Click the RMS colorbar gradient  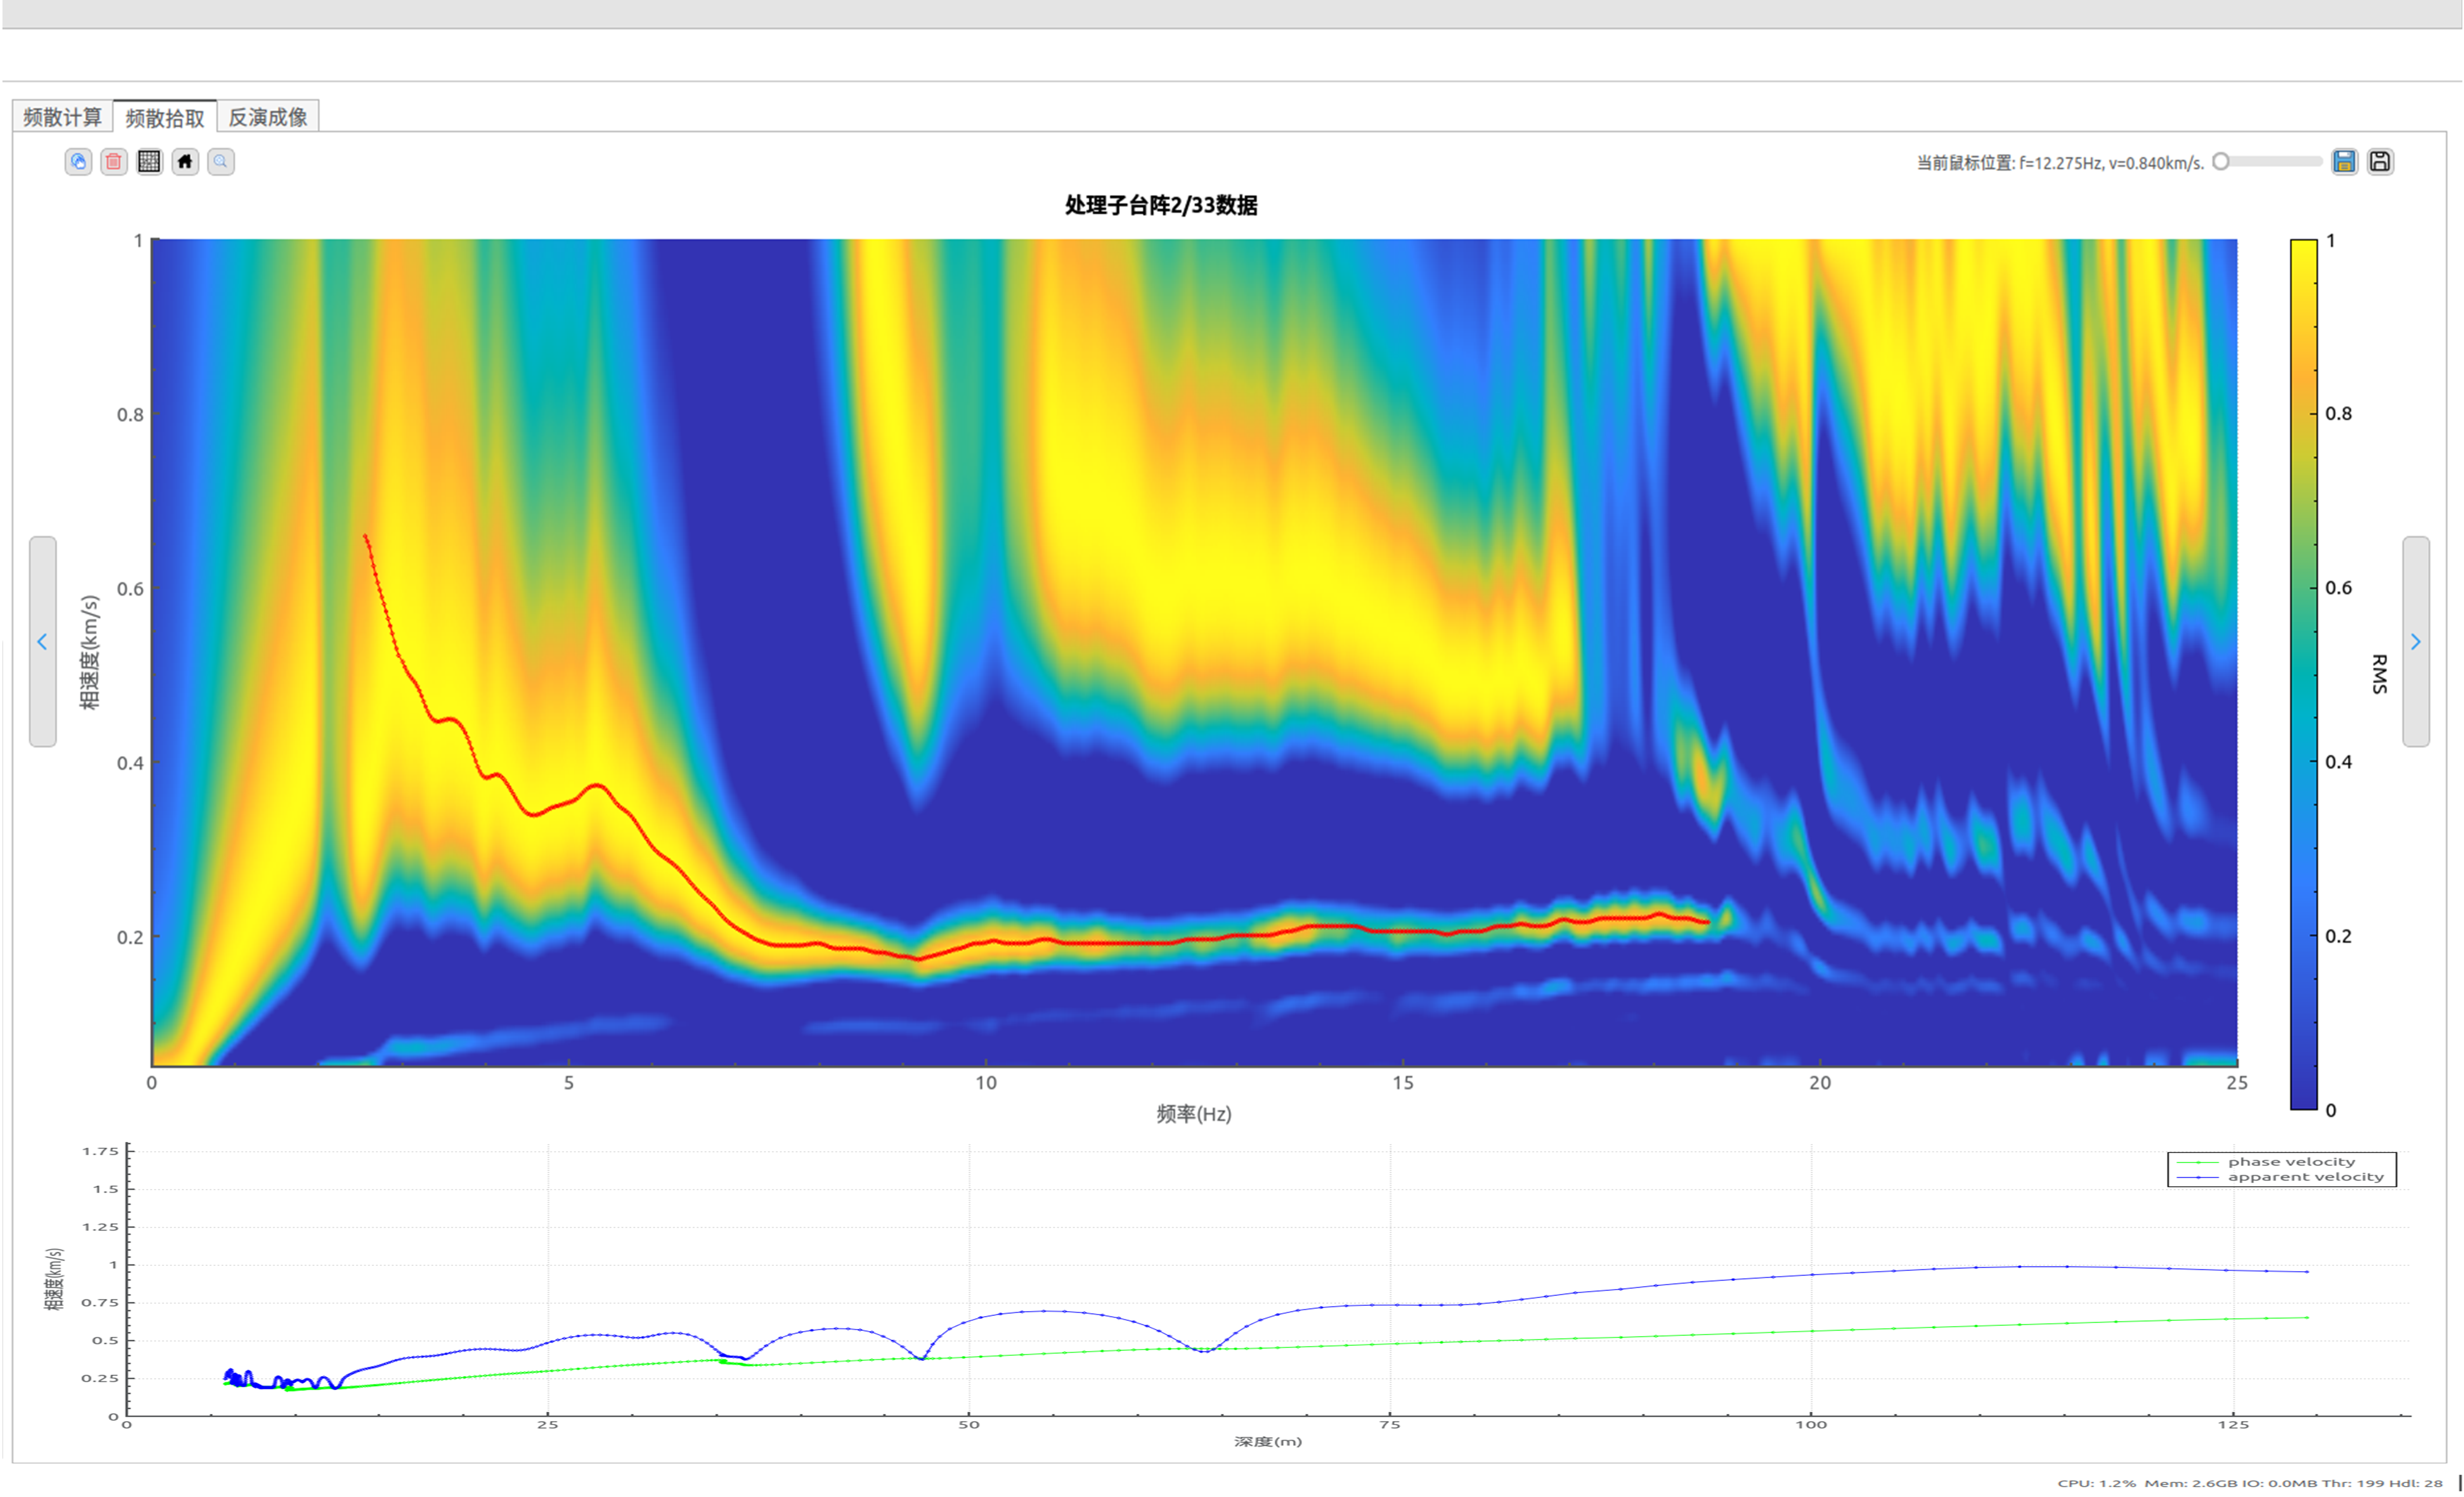[x=2304, y=674]
